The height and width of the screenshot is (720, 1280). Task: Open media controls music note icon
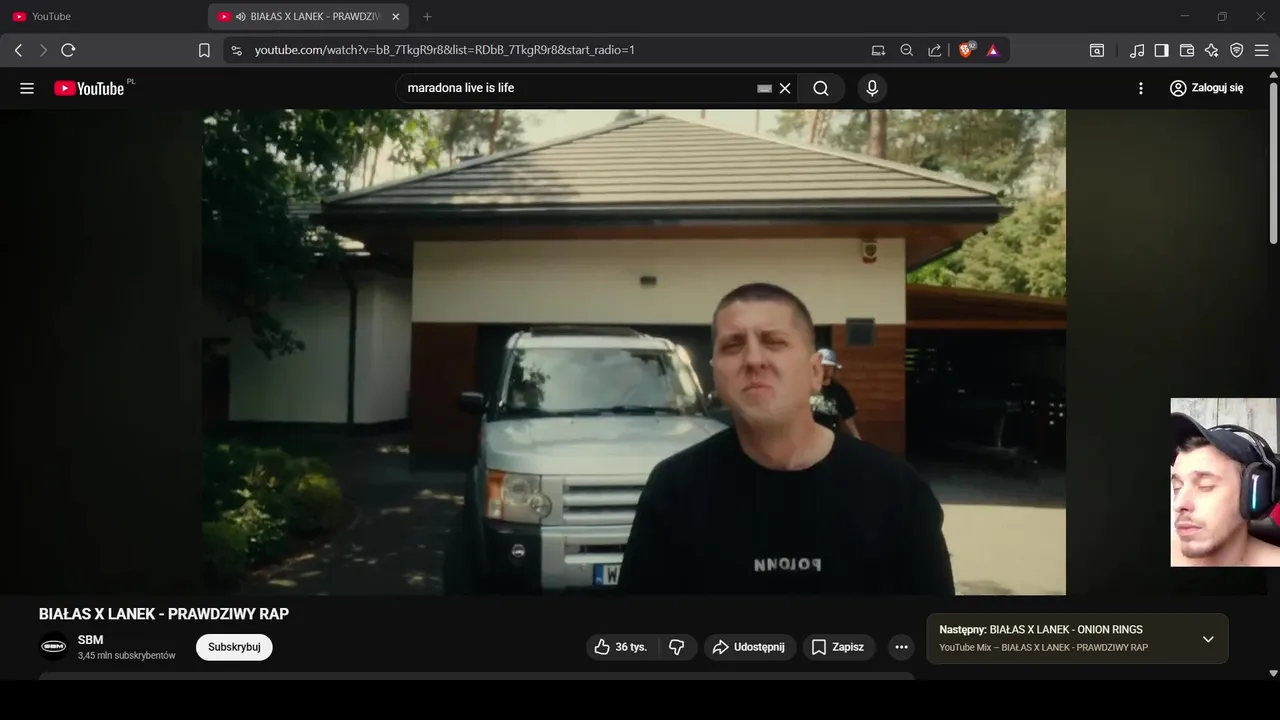1137,50
